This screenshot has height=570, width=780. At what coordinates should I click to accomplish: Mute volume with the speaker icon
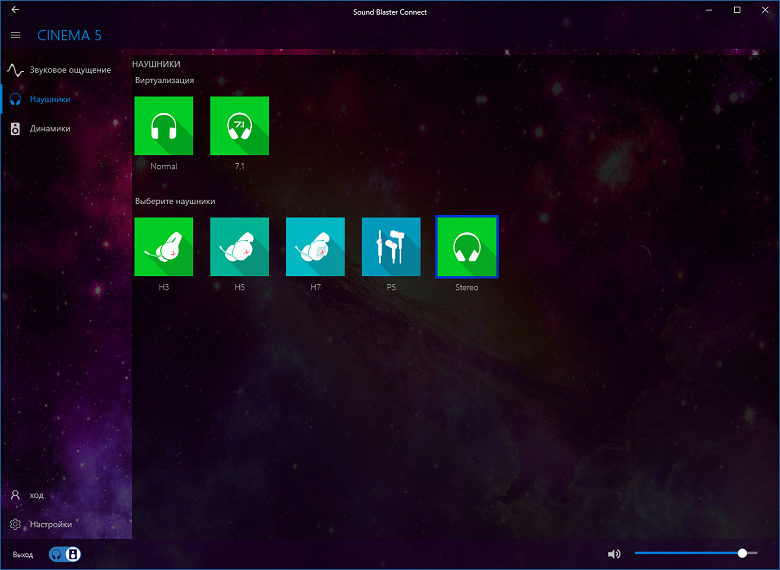pyautogui.click(x=614, y=554)
